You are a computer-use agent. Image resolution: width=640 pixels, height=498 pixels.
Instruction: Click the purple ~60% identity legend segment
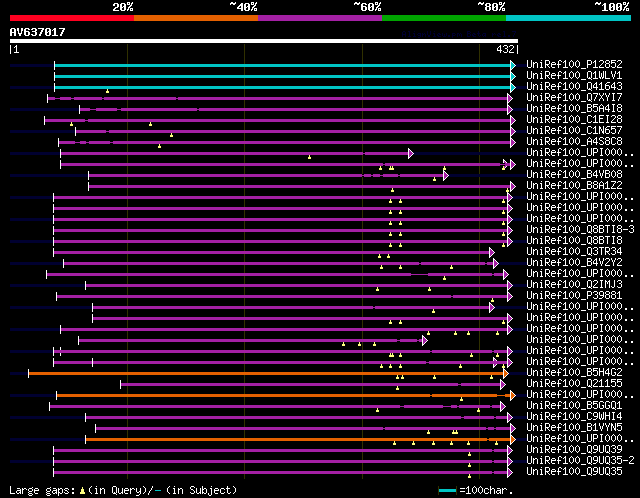click(320, 18)
